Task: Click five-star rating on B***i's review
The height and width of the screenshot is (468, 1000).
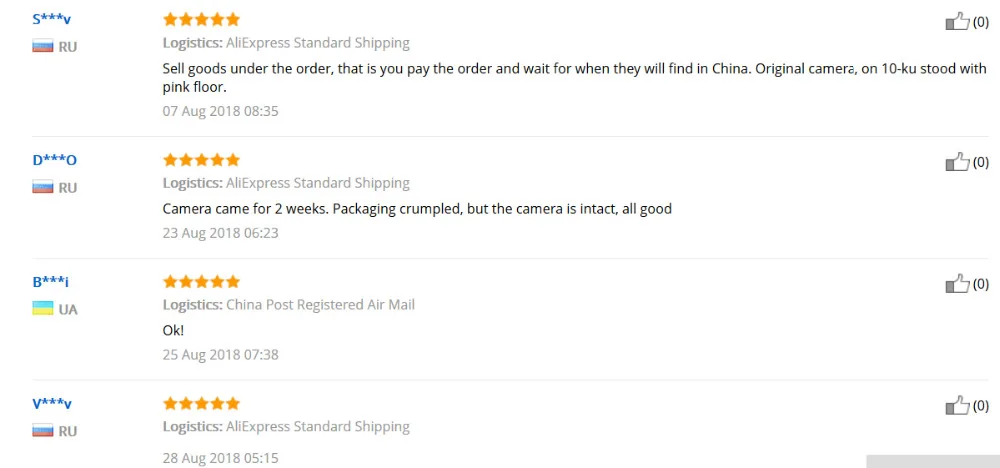Action: 201,282
